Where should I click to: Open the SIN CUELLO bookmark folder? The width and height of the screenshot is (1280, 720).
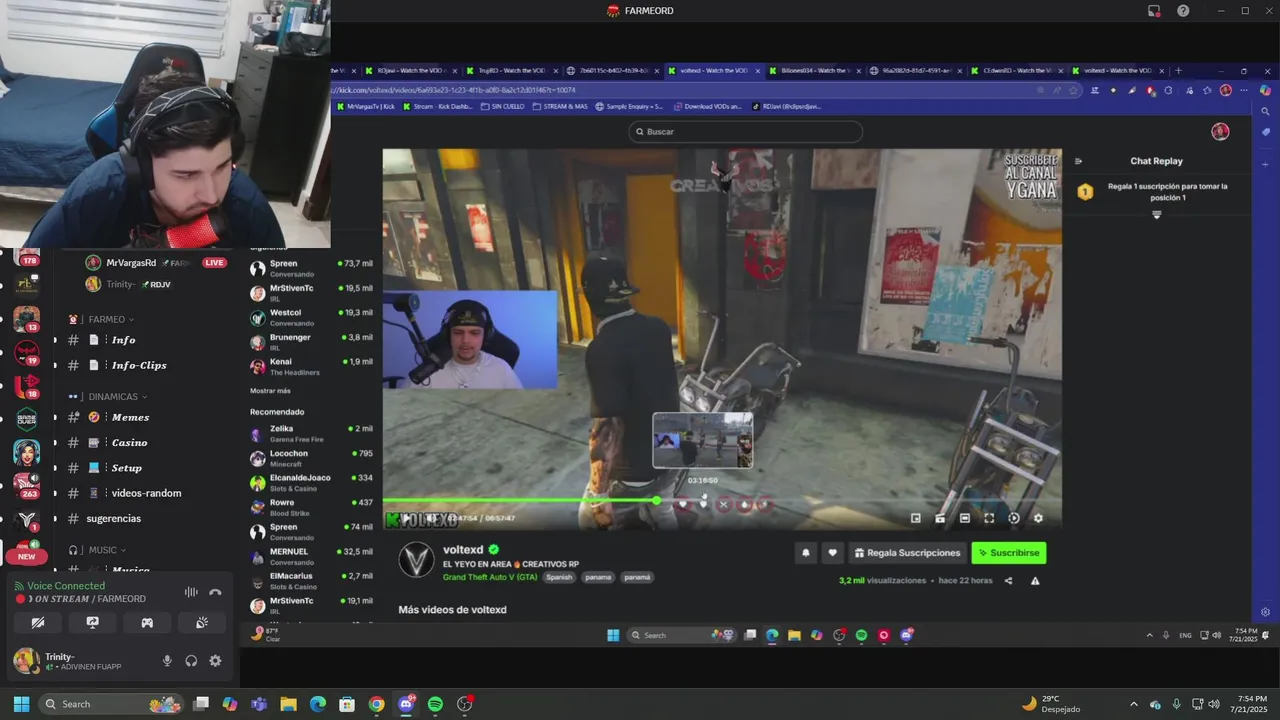coord(505,106)
